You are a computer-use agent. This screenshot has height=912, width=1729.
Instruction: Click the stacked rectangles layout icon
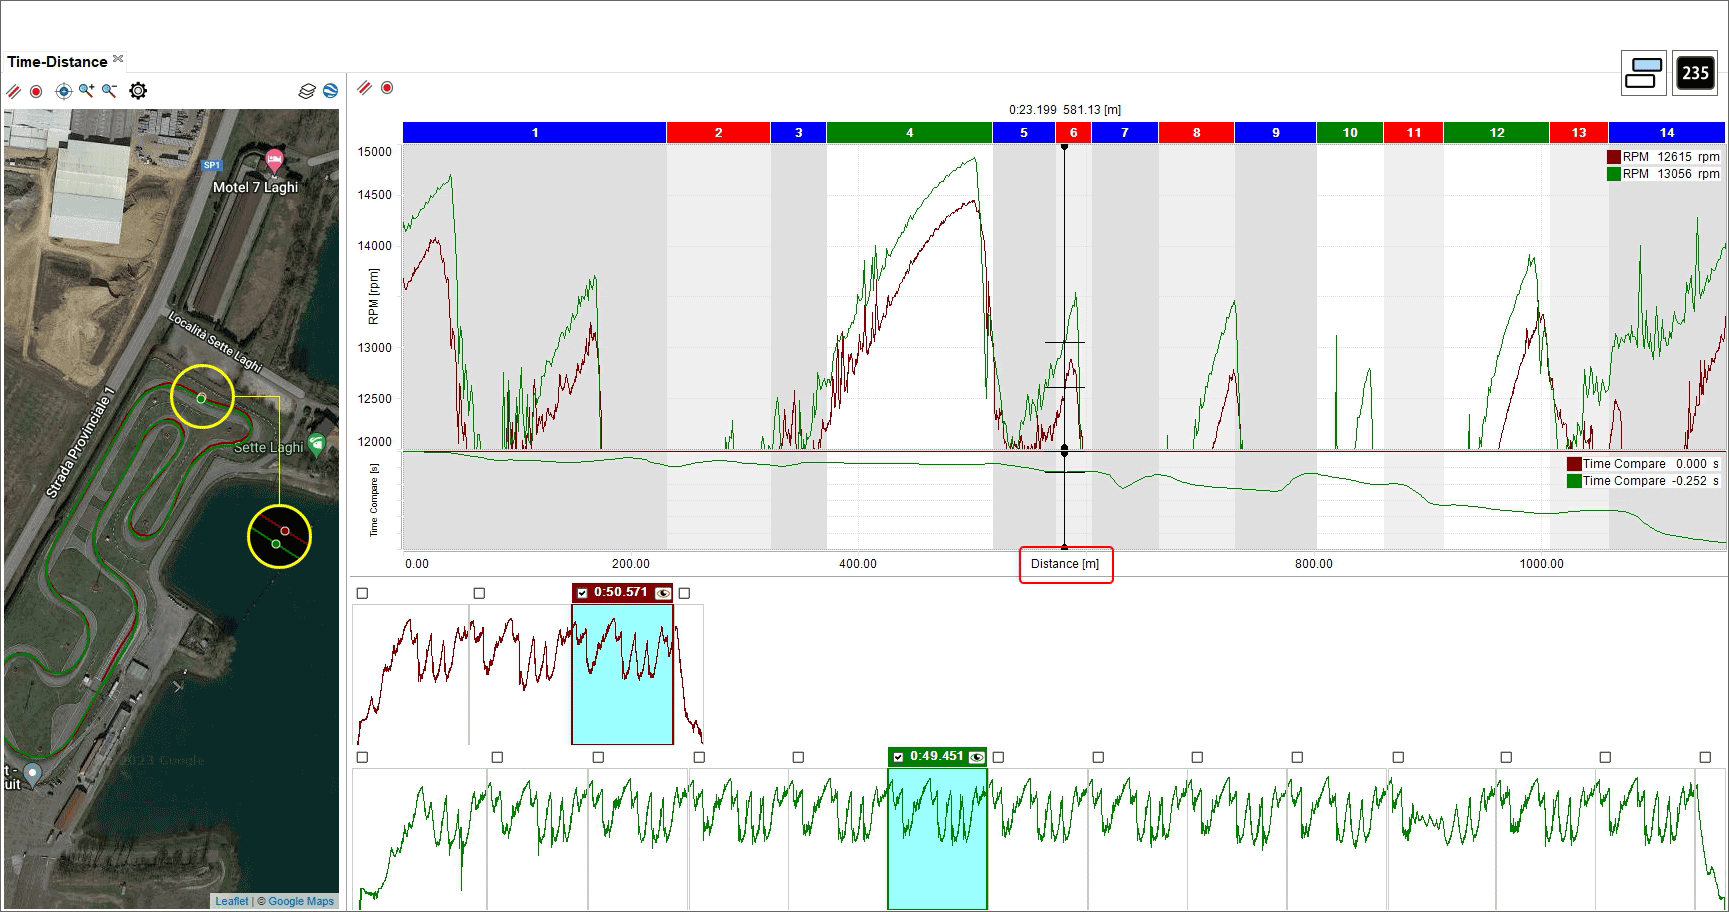pos(1643,73)
